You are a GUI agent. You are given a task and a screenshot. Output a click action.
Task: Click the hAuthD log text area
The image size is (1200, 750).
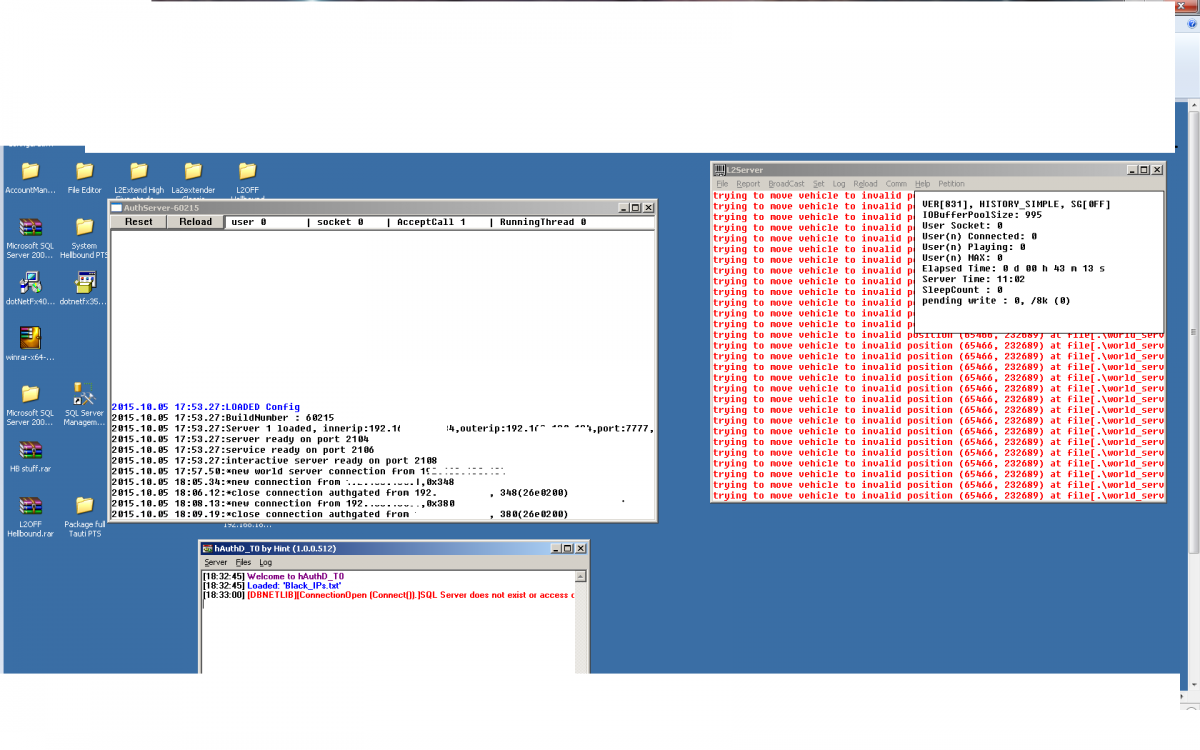point(390,630)
